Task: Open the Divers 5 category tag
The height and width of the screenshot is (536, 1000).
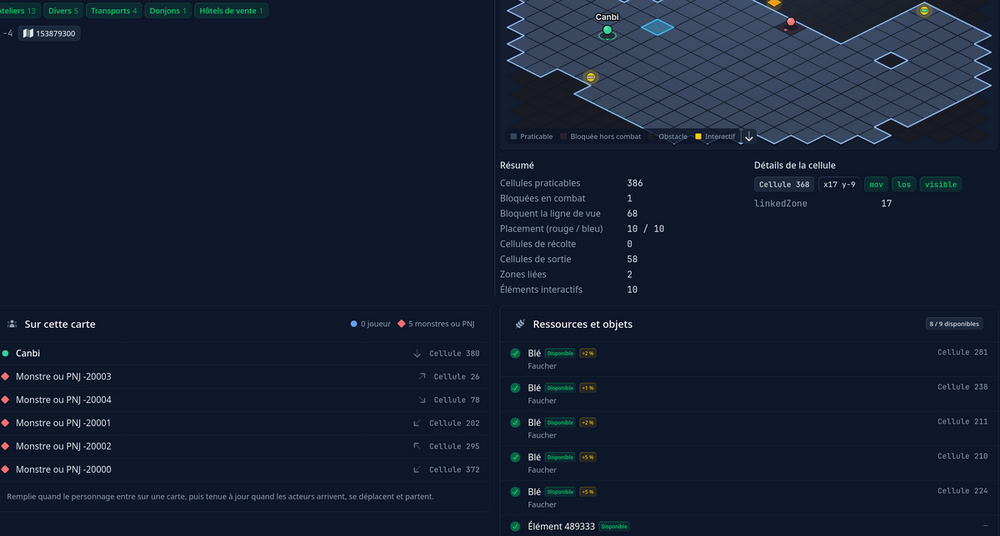Action: 63,11
